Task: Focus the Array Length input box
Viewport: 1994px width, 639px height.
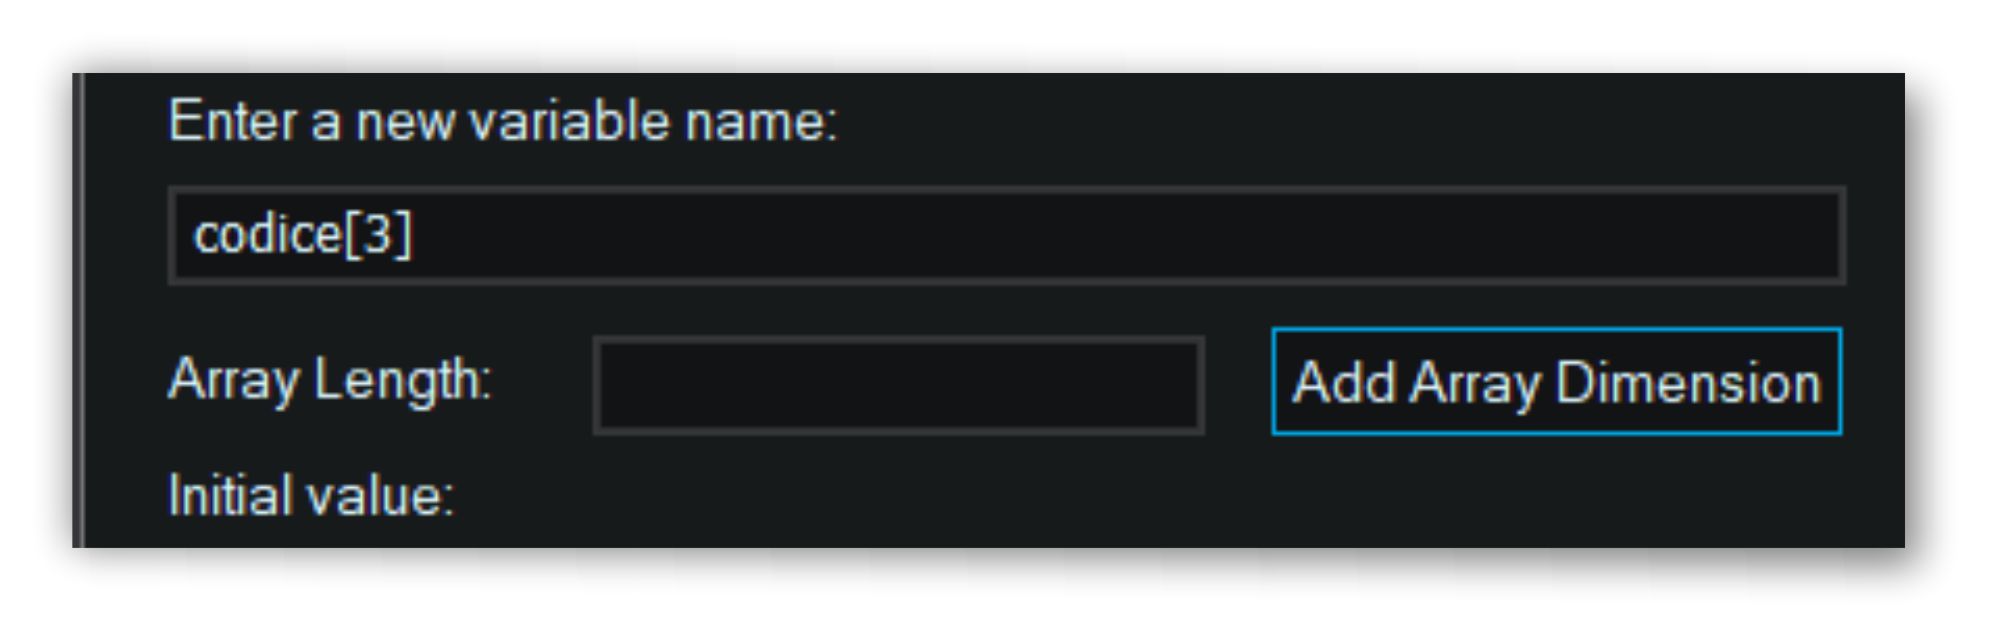Action: tap(898, 385)
